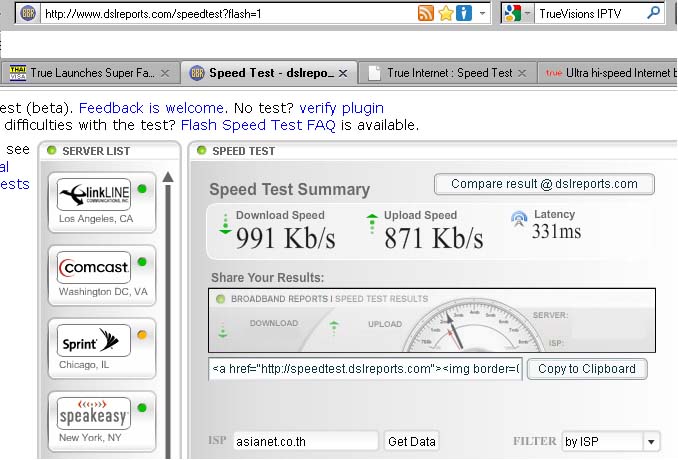Open the Google search engine selector

click(517, 13)
